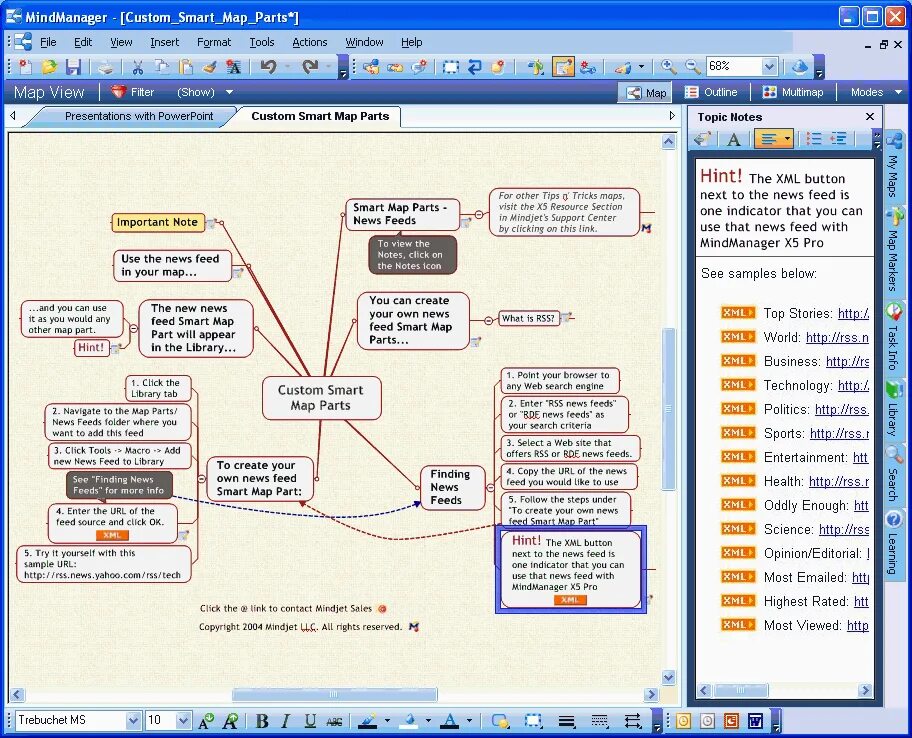Open a file with the folder icon
This screenshot has width=912, height=738.
click(49, 67)
